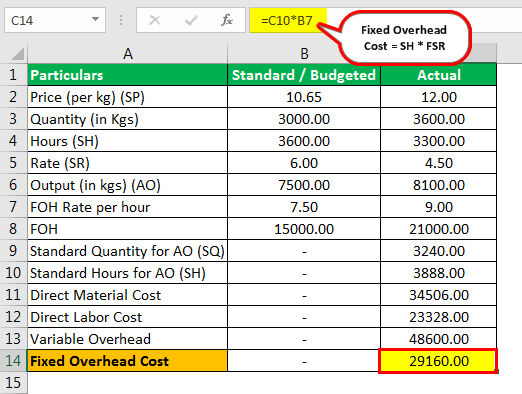Select row 9 header
The height and width of the screenshot is (394, 522).
click(x=13, y=251)
